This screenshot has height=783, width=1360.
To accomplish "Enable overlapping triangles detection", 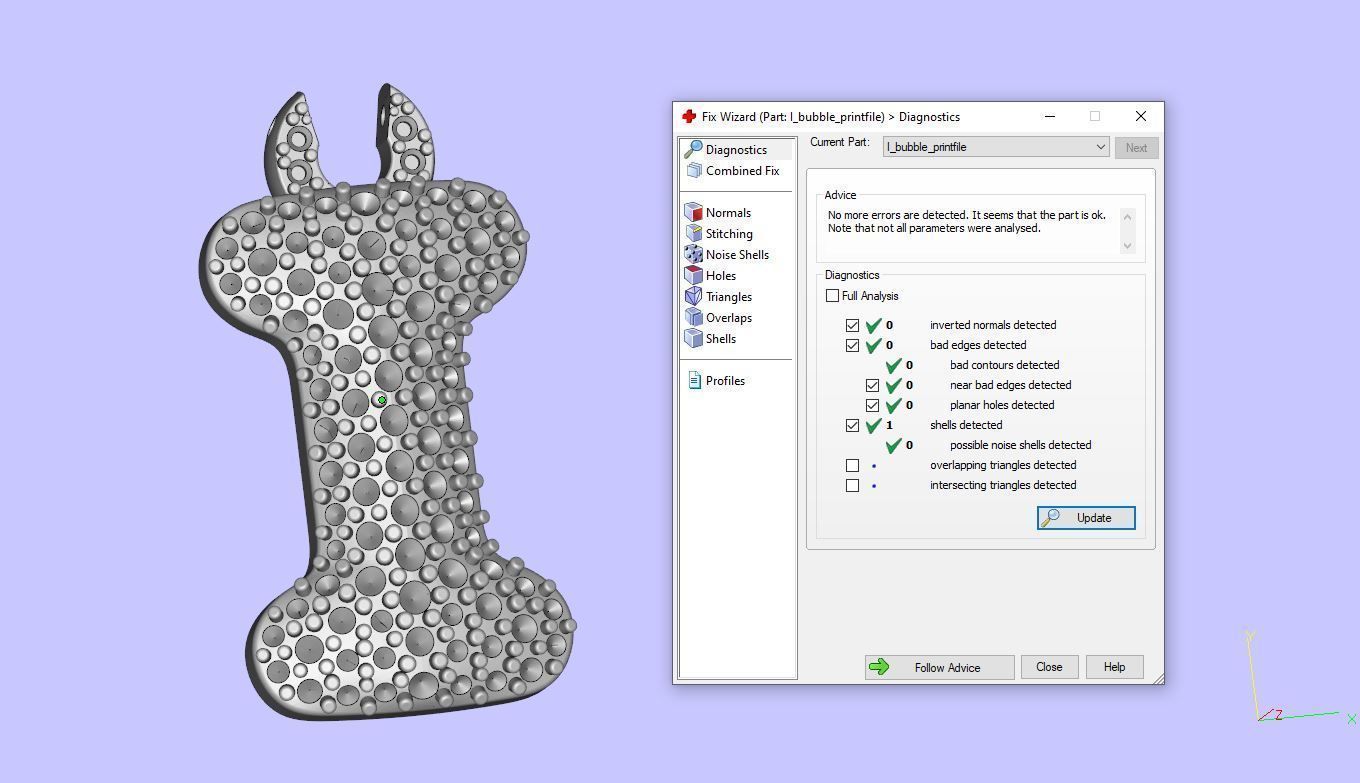I will [x=852, y=465].
